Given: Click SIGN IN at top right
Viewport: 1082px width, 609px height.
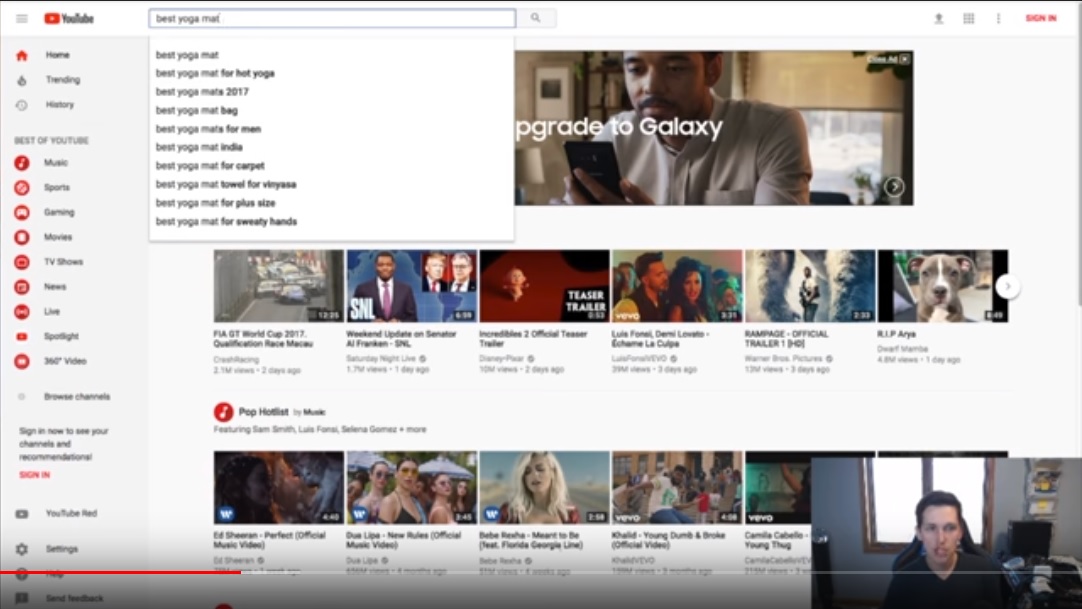Looking at the screenshot, I should (x=1041, y=19).
